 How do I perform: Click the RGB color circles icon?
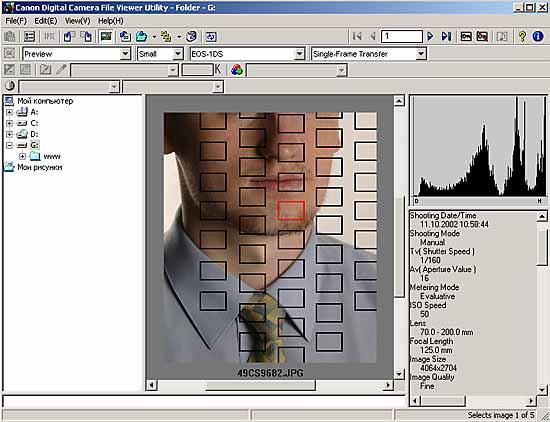pyautogui.click(x=237, y=69)
